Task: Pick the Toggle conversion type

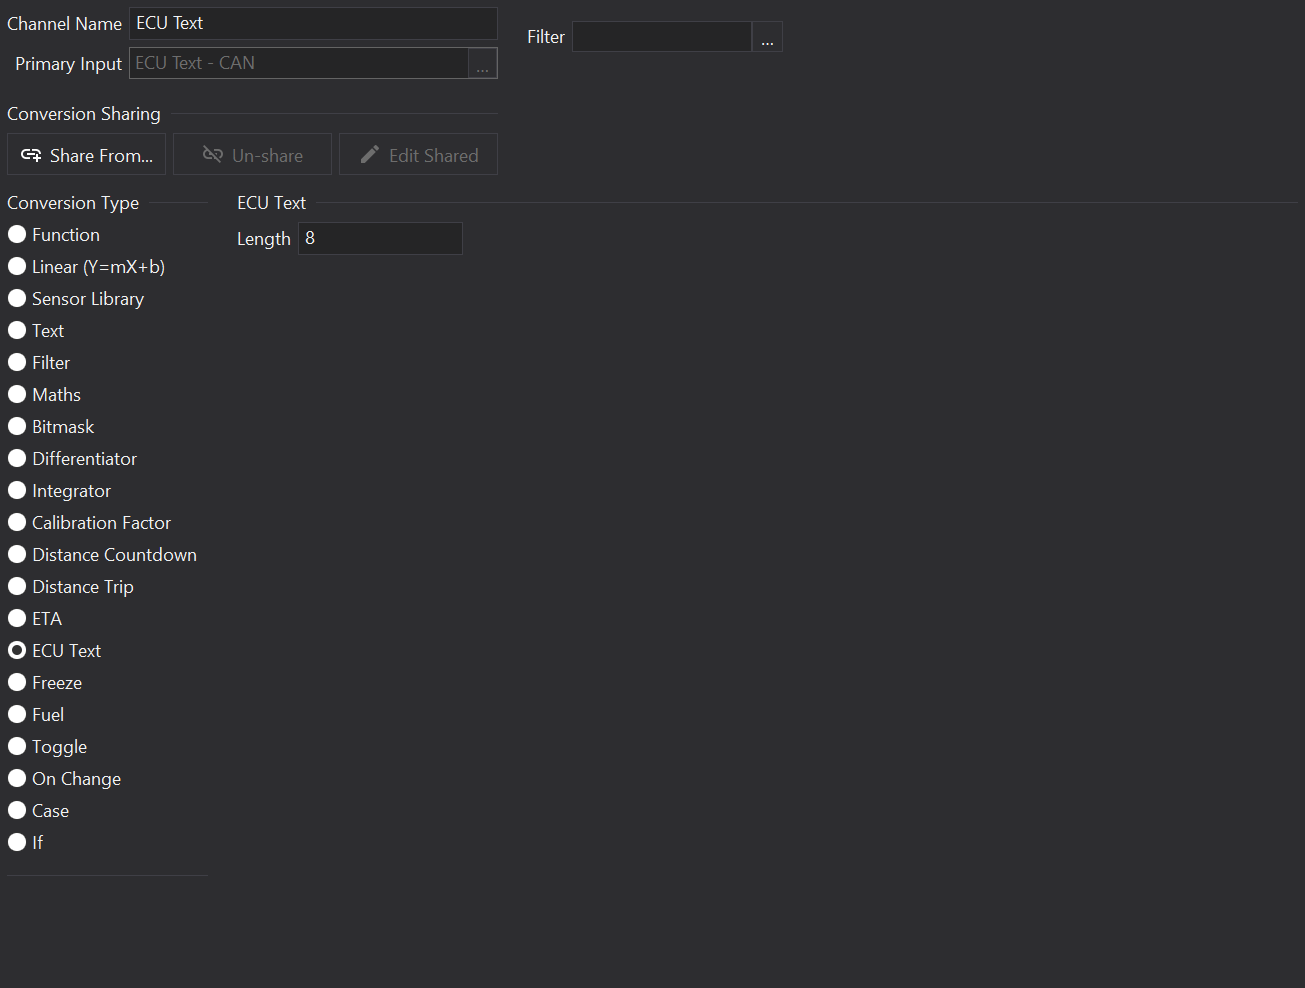Action: pyautogui.click(x=17, y=747)
